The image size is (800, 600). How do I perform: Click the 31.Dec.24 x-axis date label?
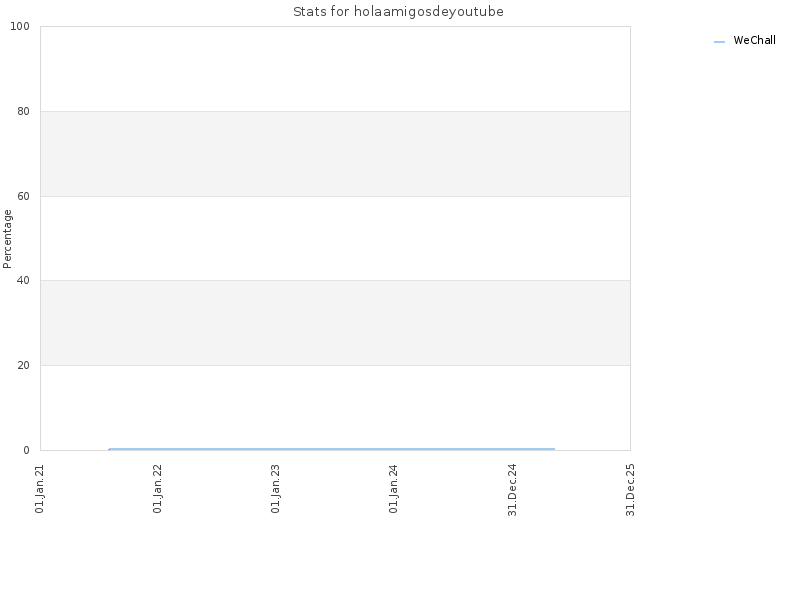(512, 490)
